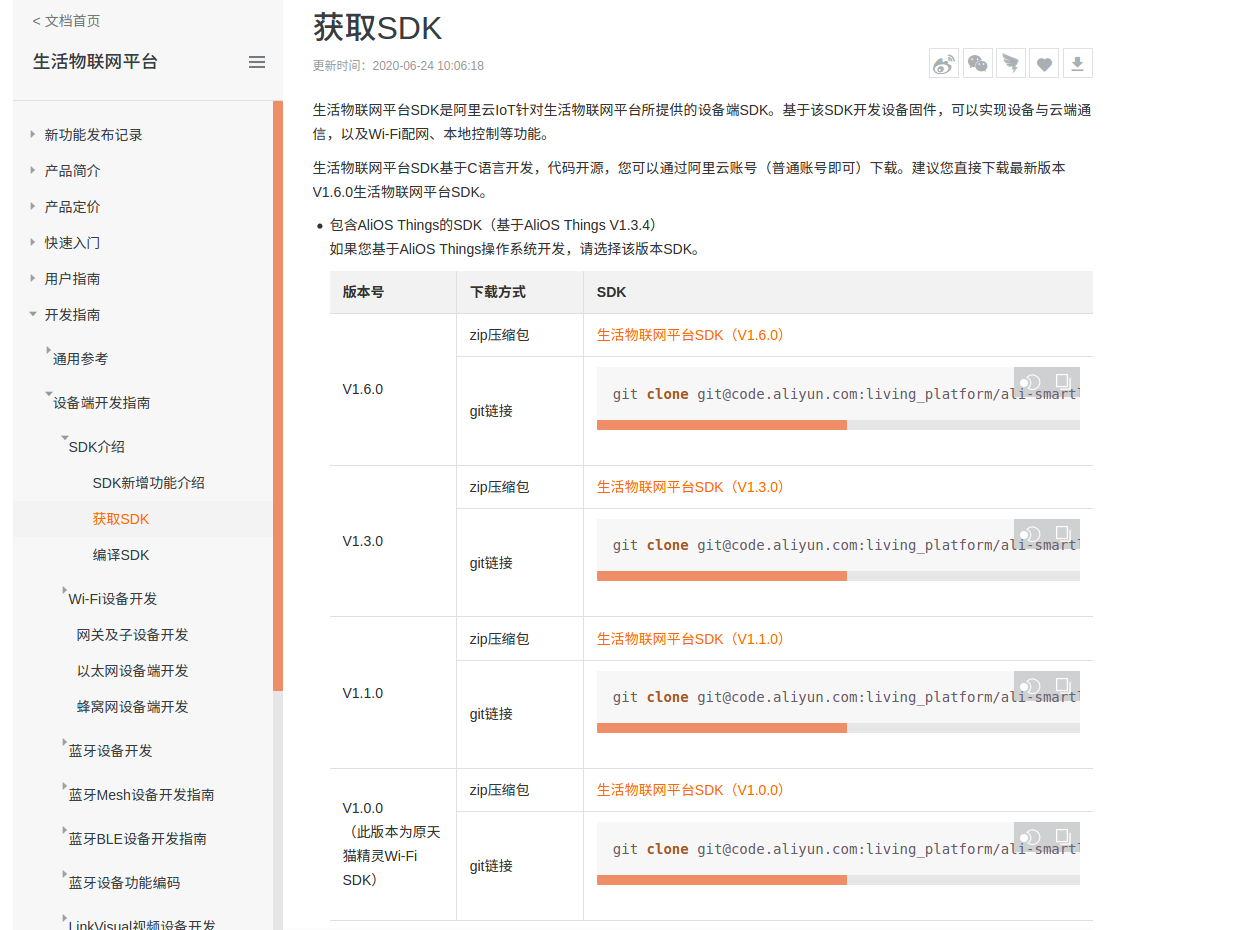
Task: Click the sidebar orange vertical scrollbar
Action: (278, 395)
